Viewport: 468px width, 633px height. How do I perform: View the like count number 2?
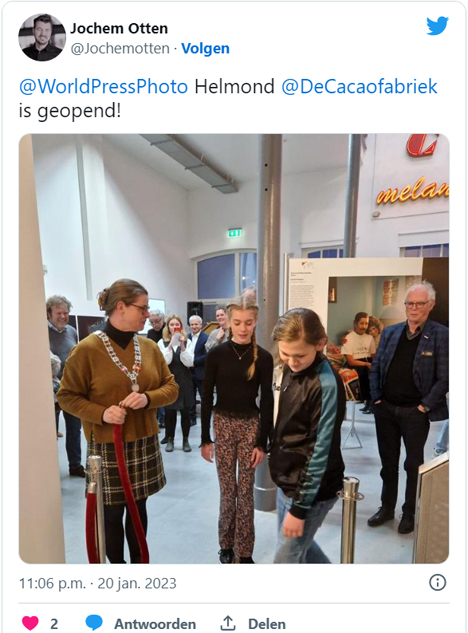click(54, 624)
